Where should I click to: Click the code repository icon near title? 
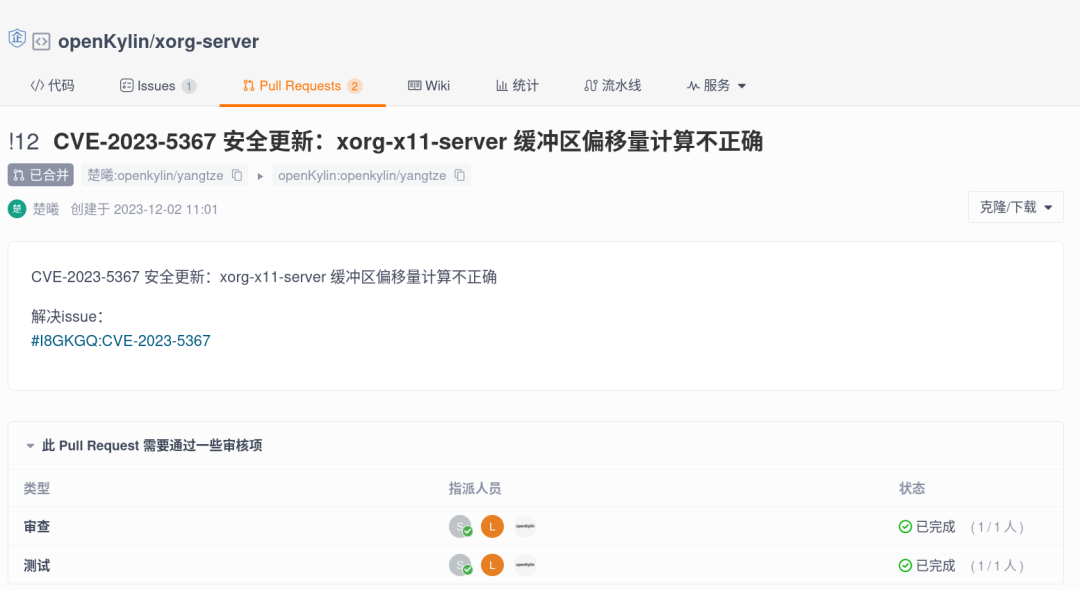click(x=41, y=42)
